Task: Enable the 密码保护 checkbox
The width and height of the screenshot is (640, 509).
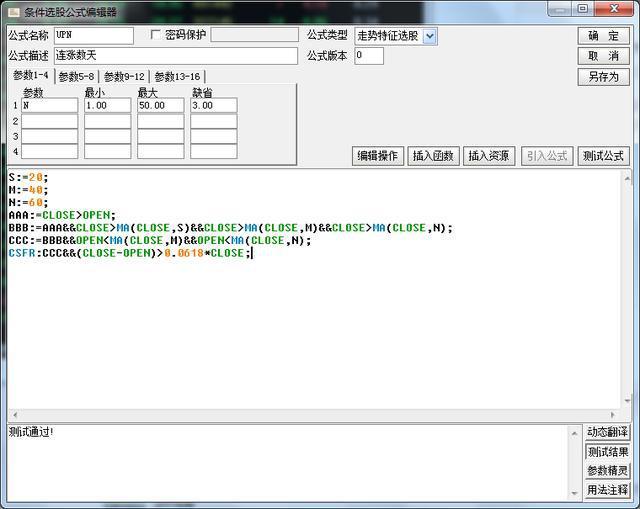Action: pyautogui.click(x=155, y=35)
